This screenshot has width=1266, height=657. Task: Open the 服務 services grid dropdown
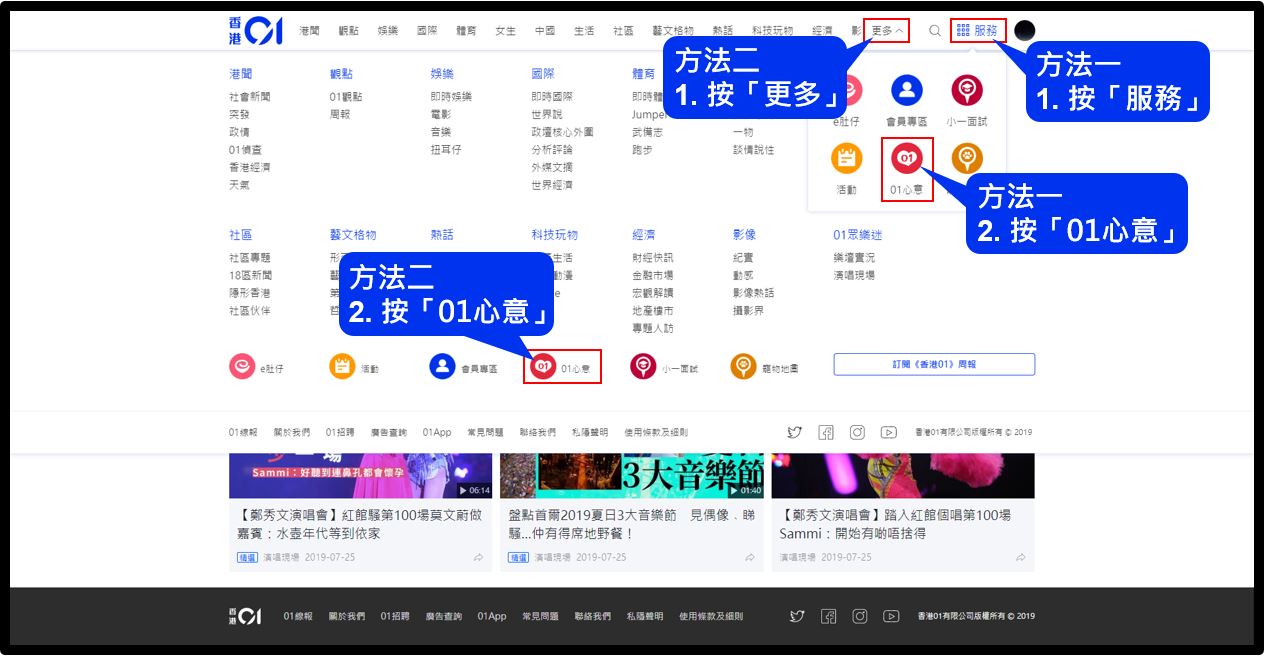(978, 30)
